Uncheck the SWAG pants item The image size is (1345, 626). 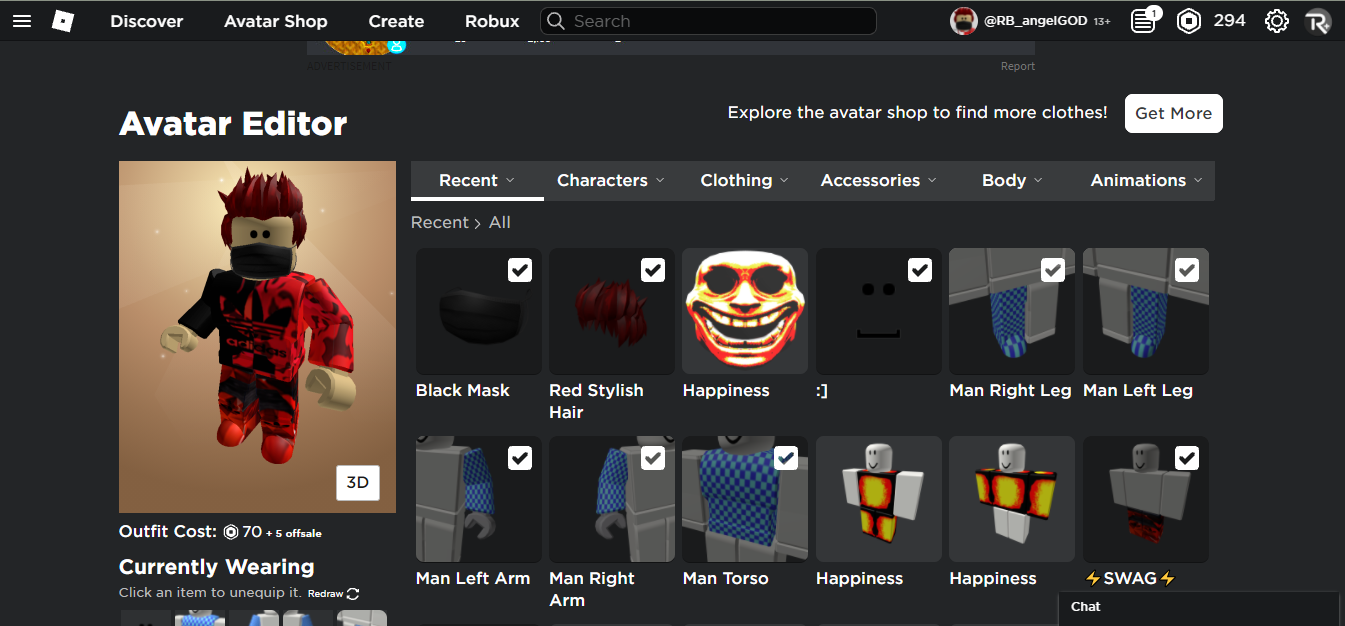click(x=1187, y=458)
